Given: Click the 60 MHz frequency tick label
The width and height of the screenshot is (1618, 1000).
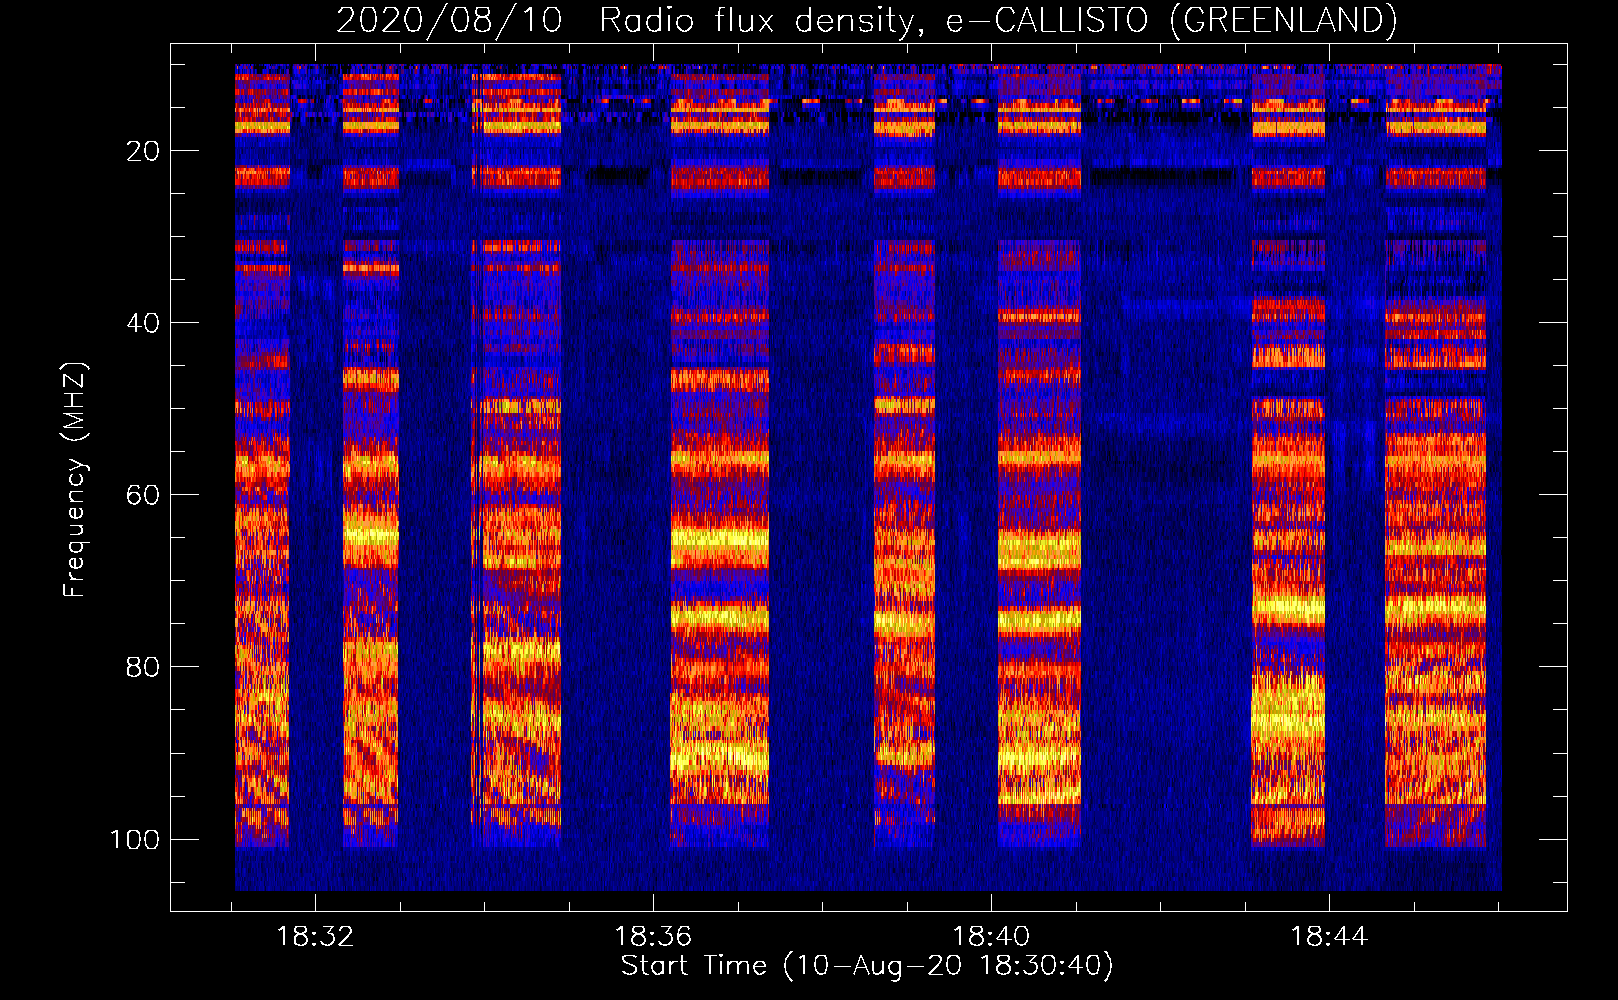Looking at the screenshot, I should click(143, 495).
